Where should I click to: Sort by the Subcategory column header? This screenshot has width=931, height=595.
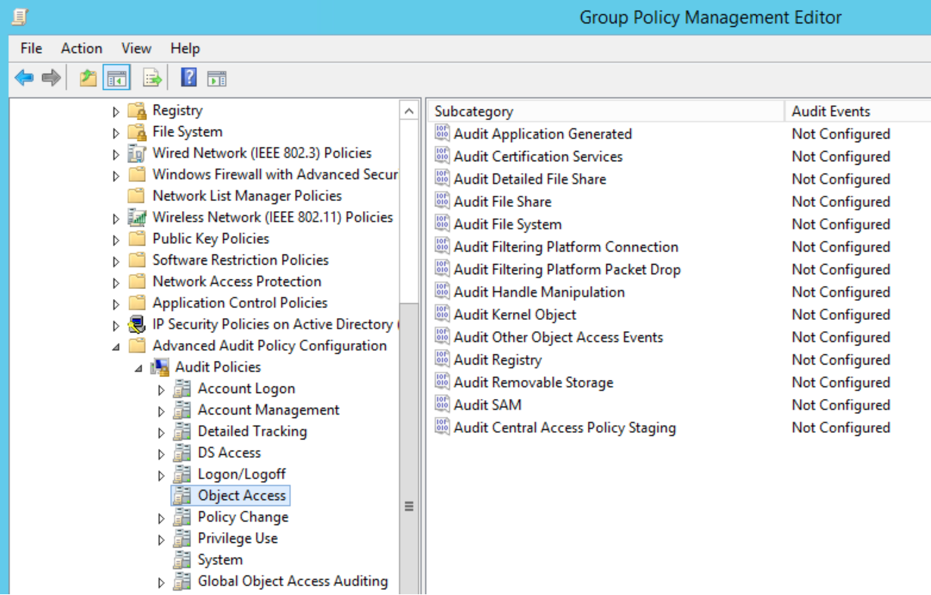coord(606,111)
